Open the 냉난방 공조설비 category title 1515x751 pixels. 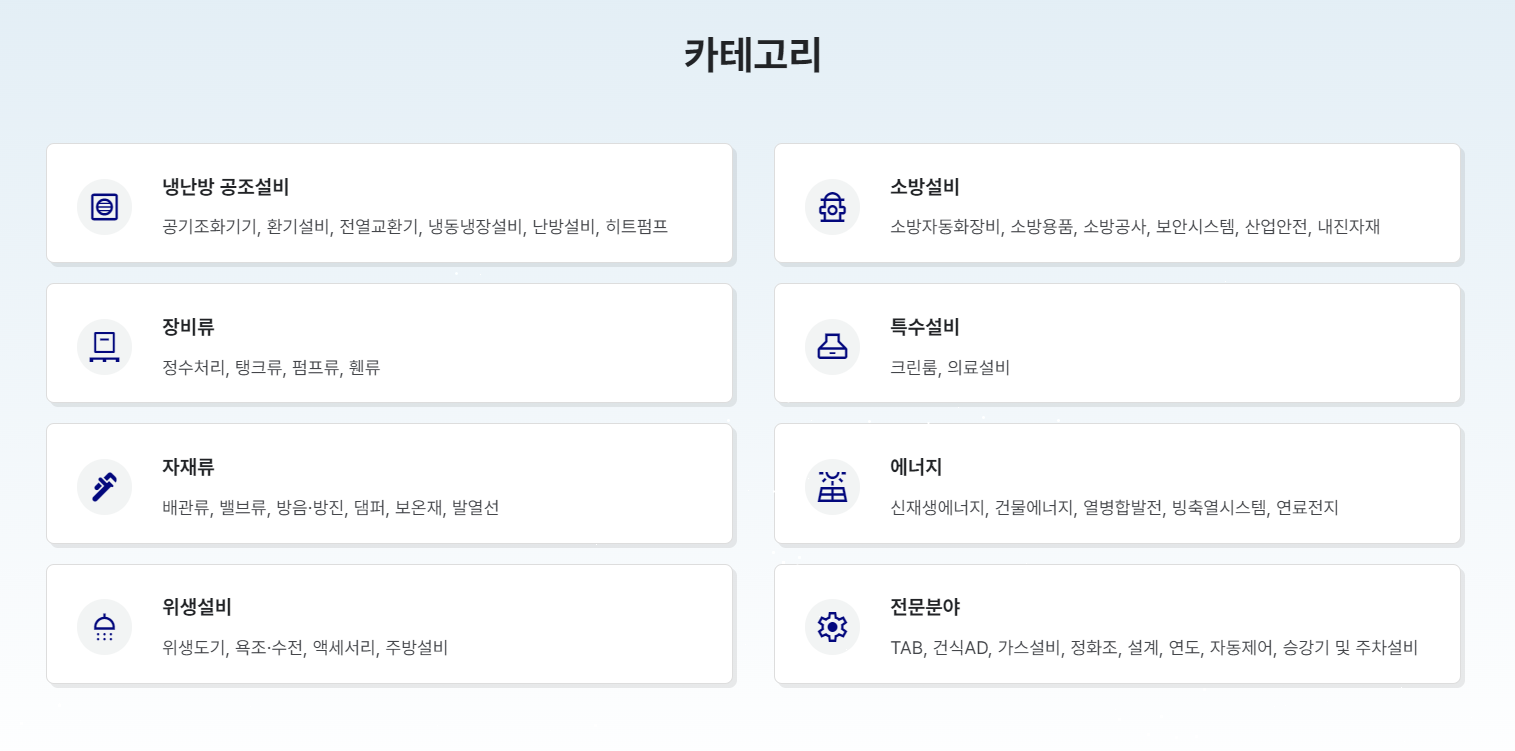(226, 187)
